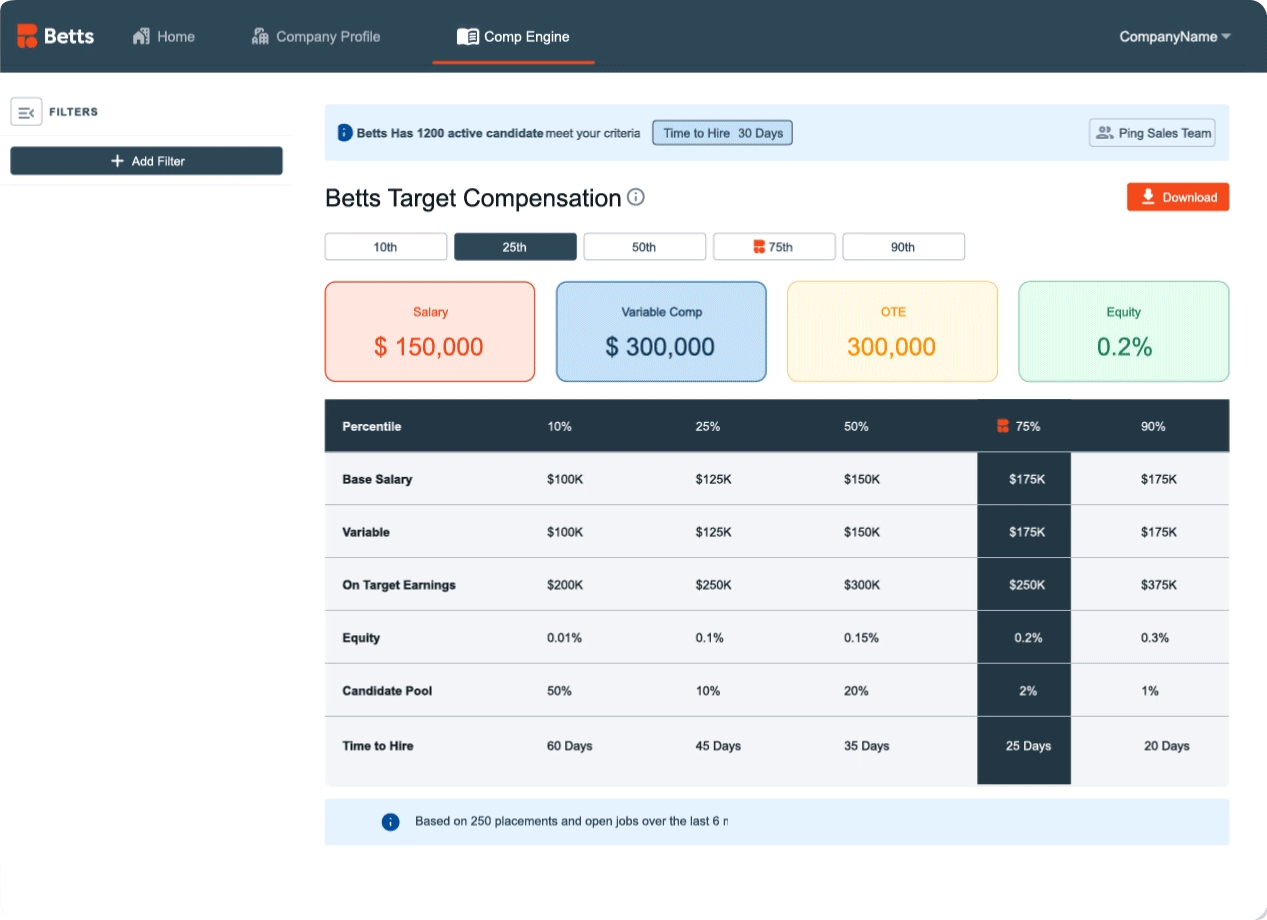The height and width of the screenshot is (920, 1267).
Task: Click the info icon in active candidate banner
Action: point(345,133)
